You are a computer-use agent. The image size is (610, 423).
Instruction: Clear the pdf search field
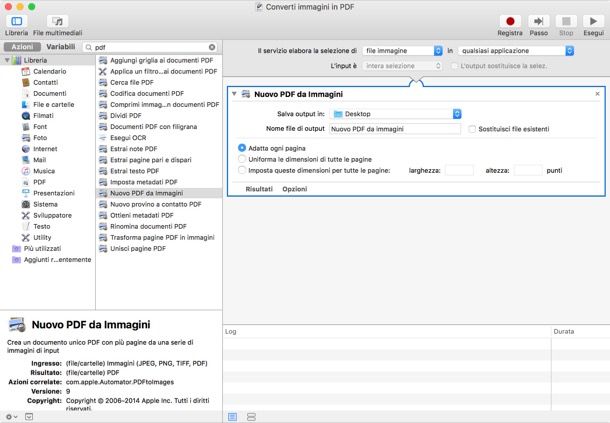click(x=212, y=47)
